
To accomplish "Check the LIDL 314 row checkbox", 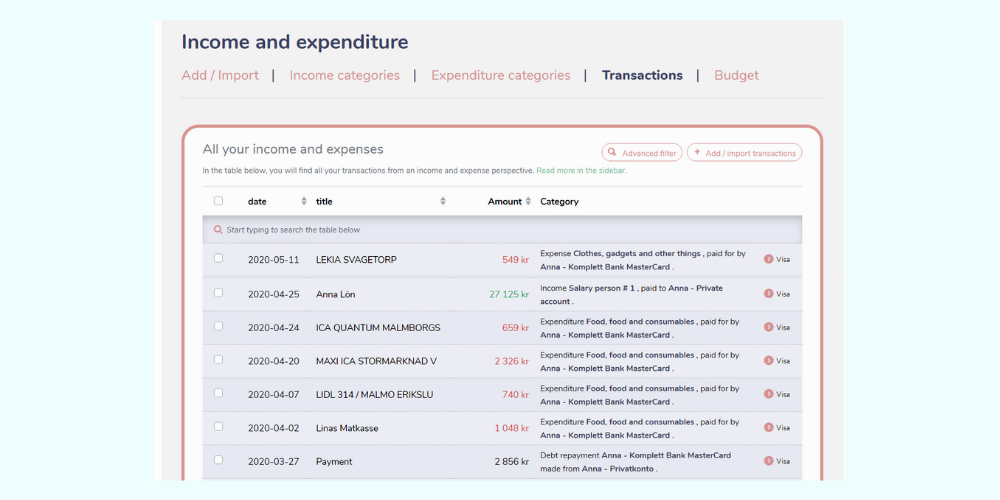I will point(219,393).
